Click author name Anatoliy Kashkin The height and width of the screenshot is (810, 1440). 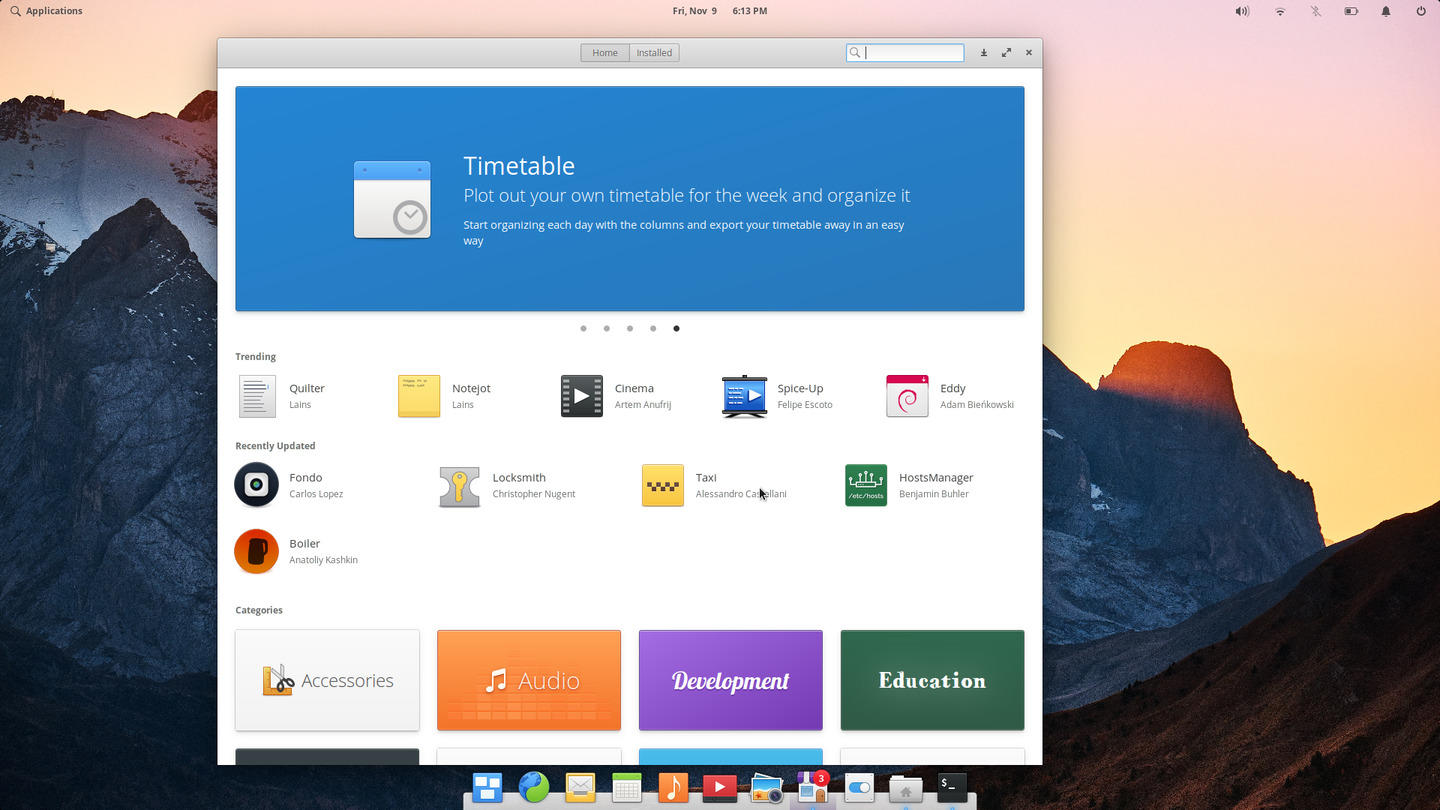click(x=323, y=560)
